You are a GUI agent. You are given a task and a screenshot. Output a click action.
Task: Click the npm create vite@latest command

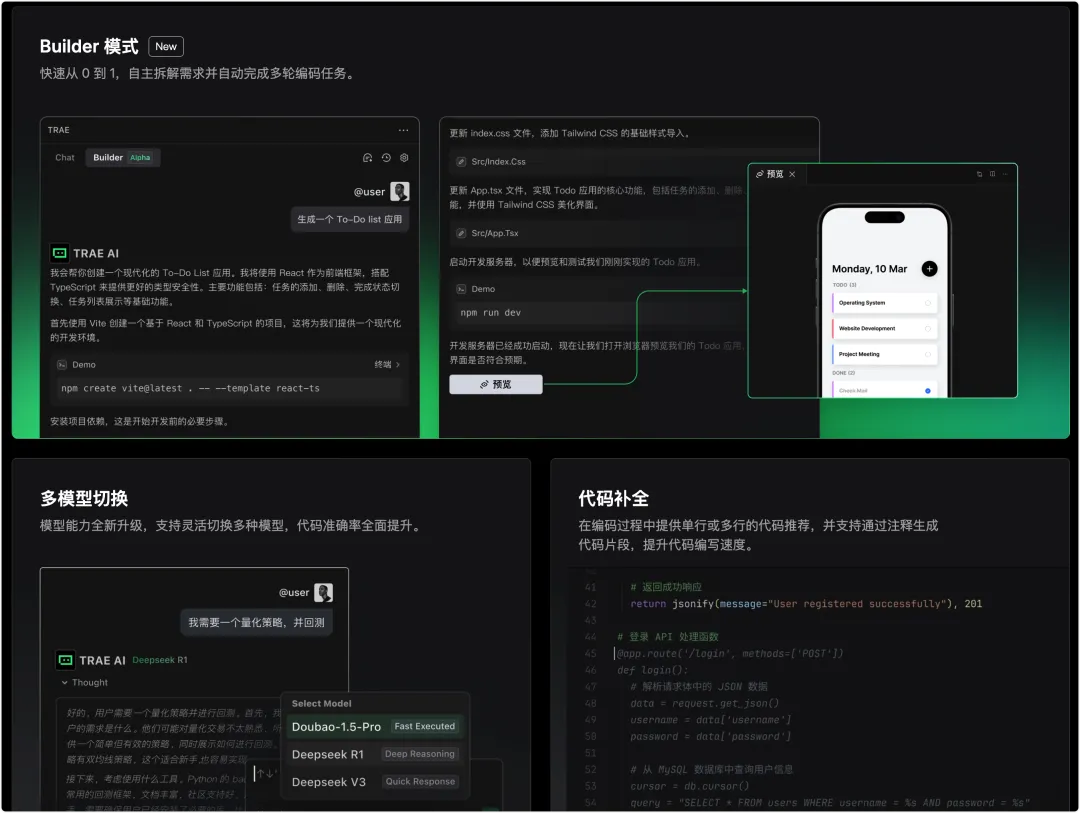pos(191,389)
